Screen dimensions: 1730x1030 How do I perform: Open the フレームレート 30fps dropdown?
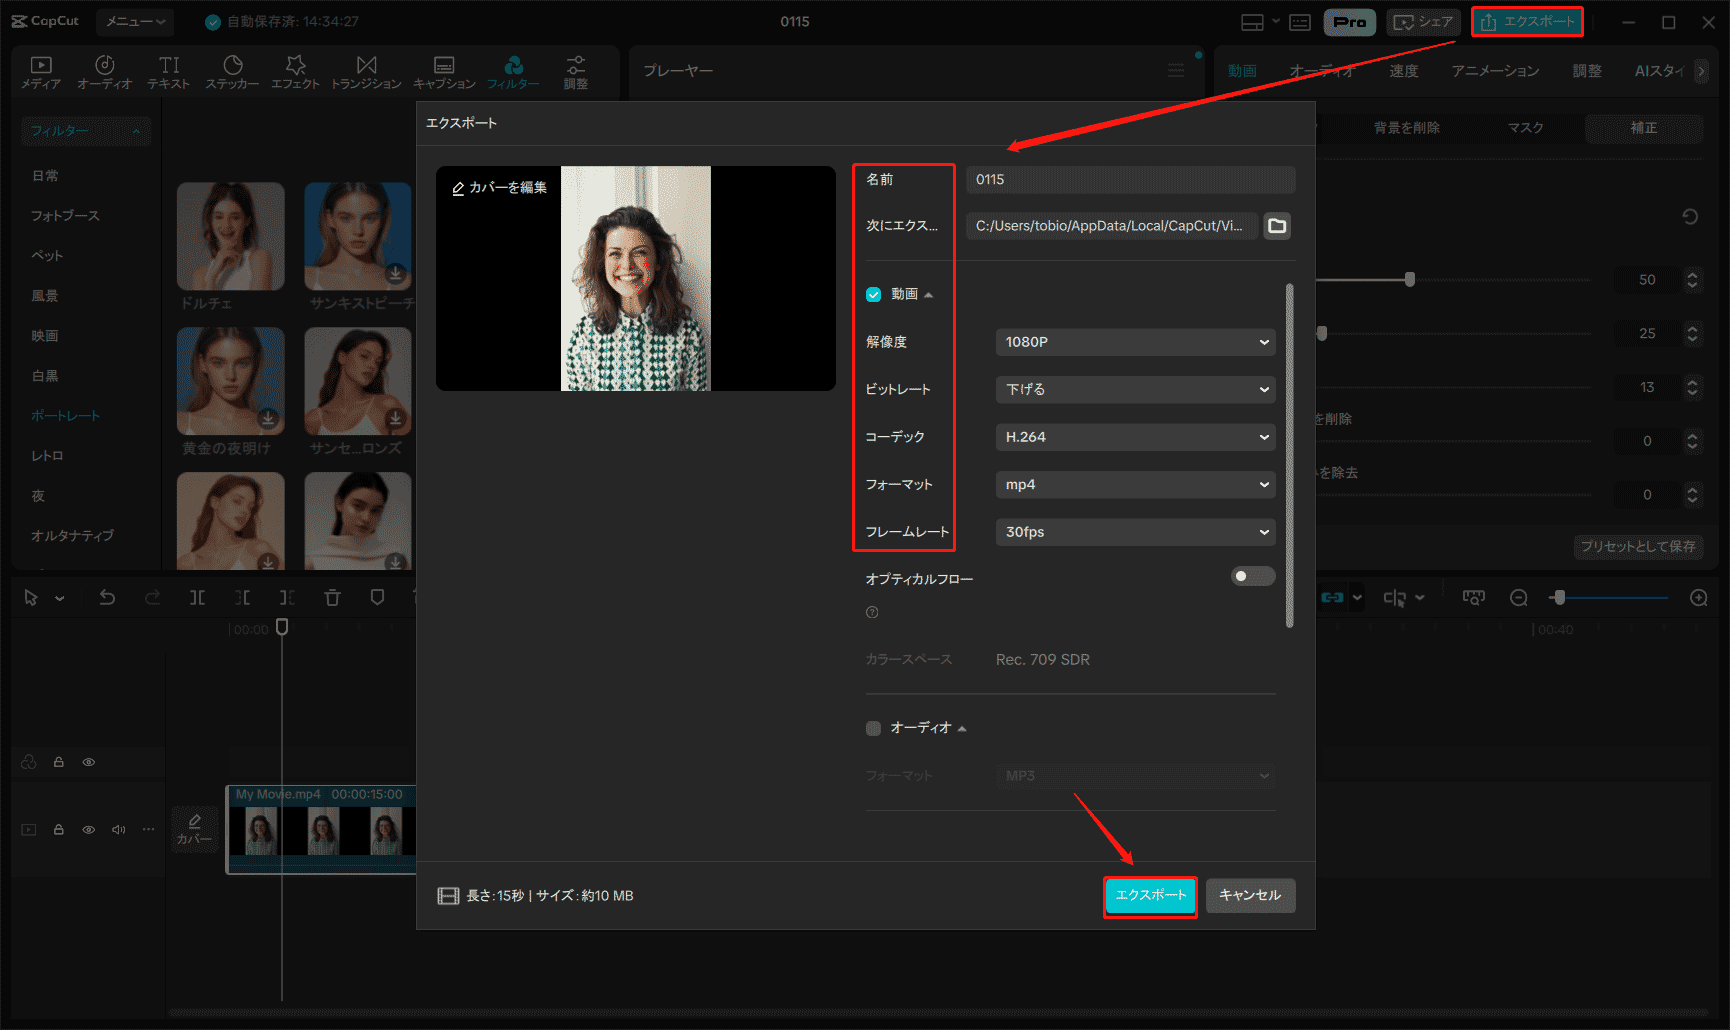[1135, 532]
